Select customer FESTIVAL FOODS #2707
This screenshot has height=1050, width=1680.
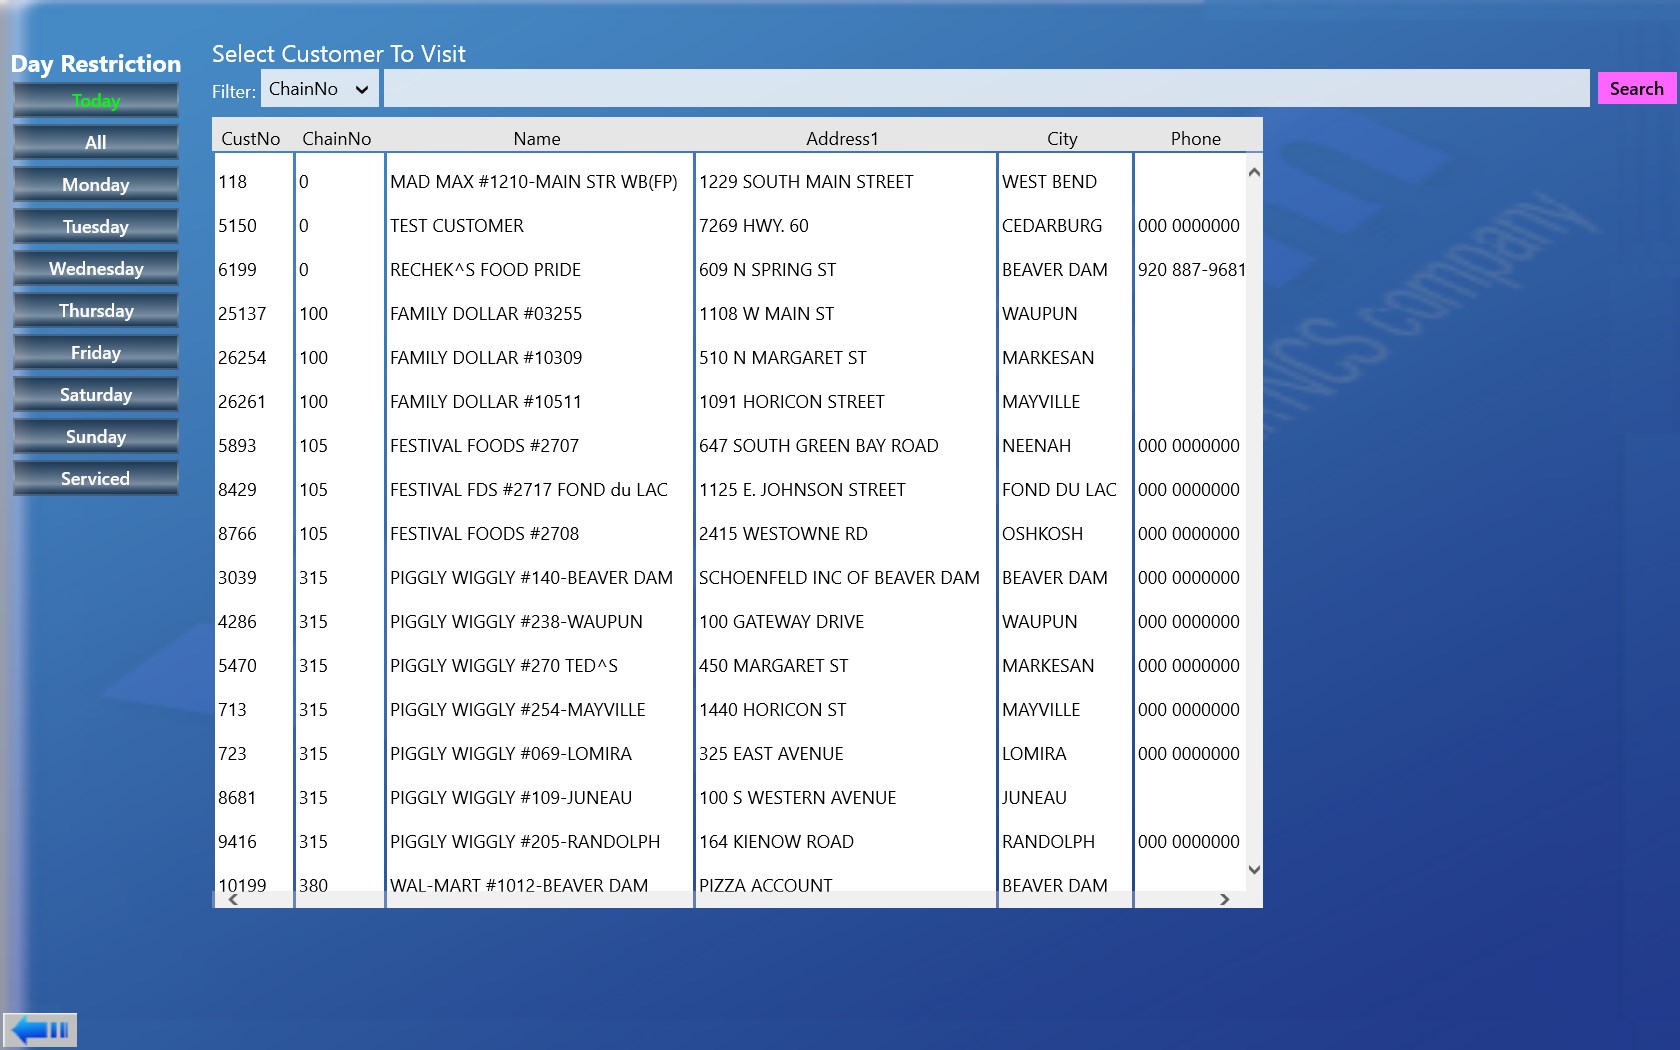coord(484,446)
